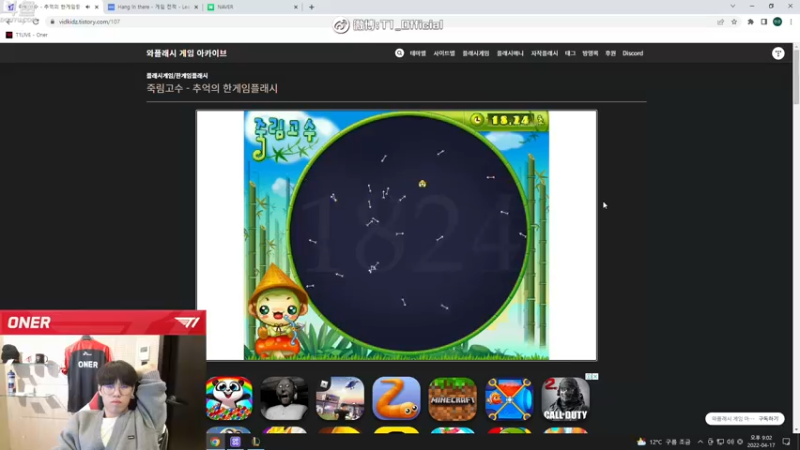Image resolution: width=800 pixels, height=450 pixels.
Task: Click the panda game ad thumbnail
Action: tap(229, 398)
